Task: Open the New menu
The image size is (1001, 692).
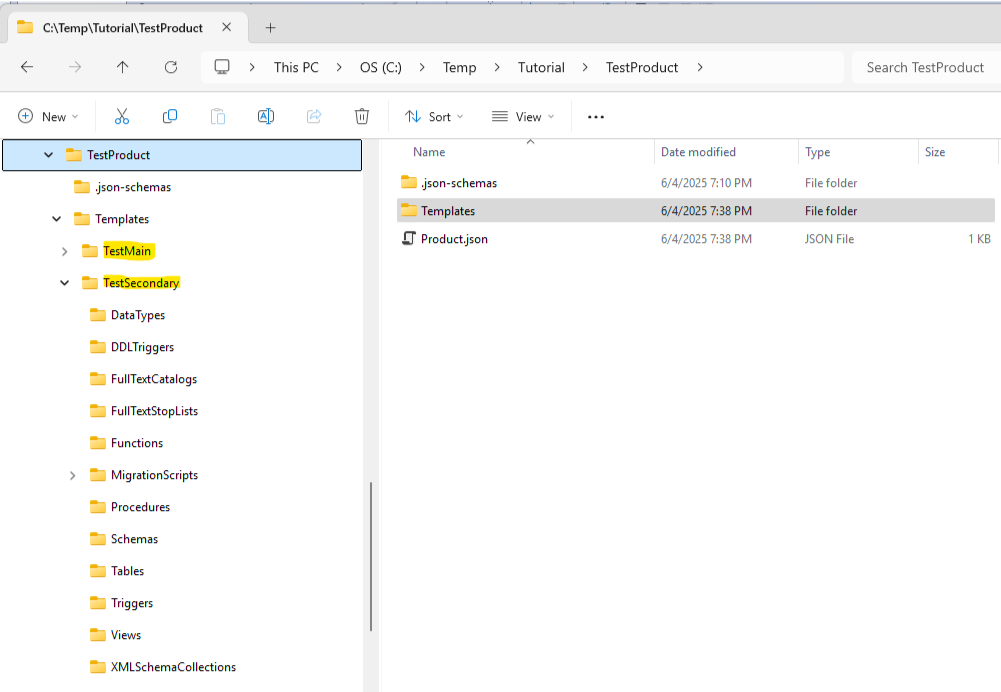Action: (x=48, y=116)
